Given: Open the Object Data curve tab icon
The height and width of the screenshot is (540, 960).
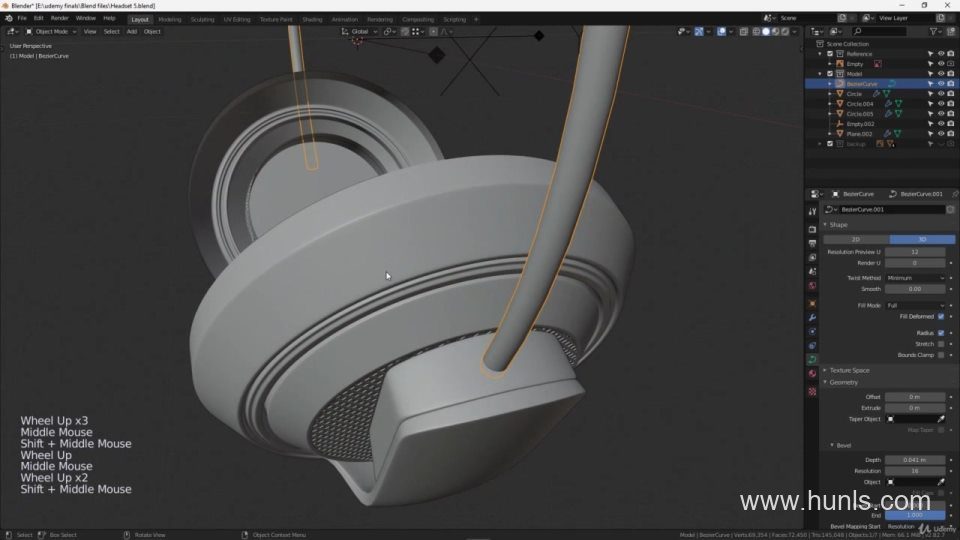Looking at the screenshot, I should tap(812, 360).
